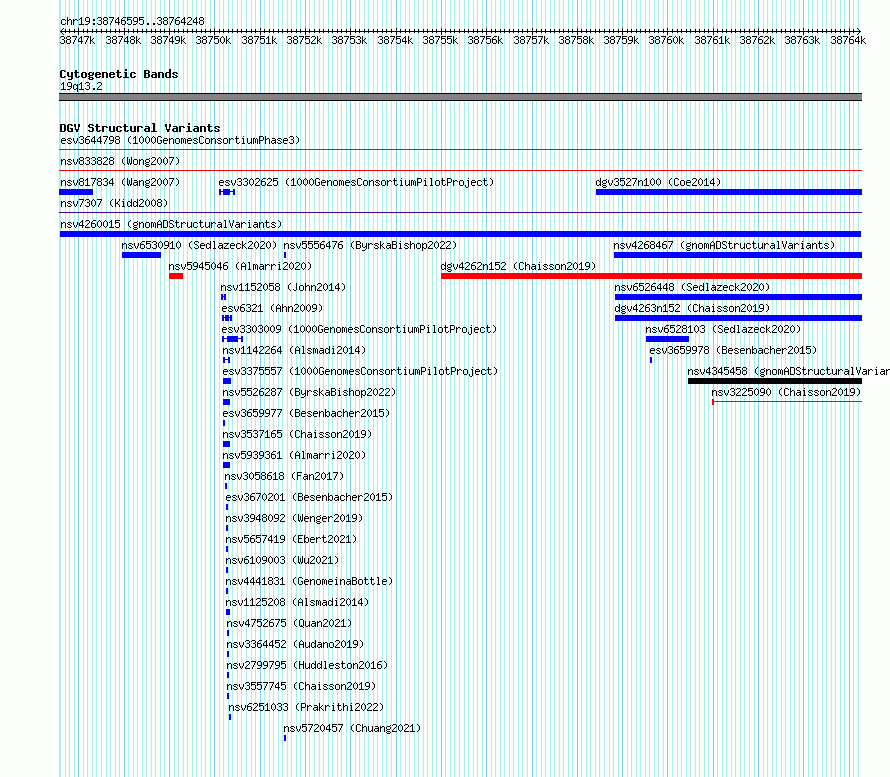Click nsv3364452 (Audano2019) label
890x777 pixels.
click(x=295, y=644)
